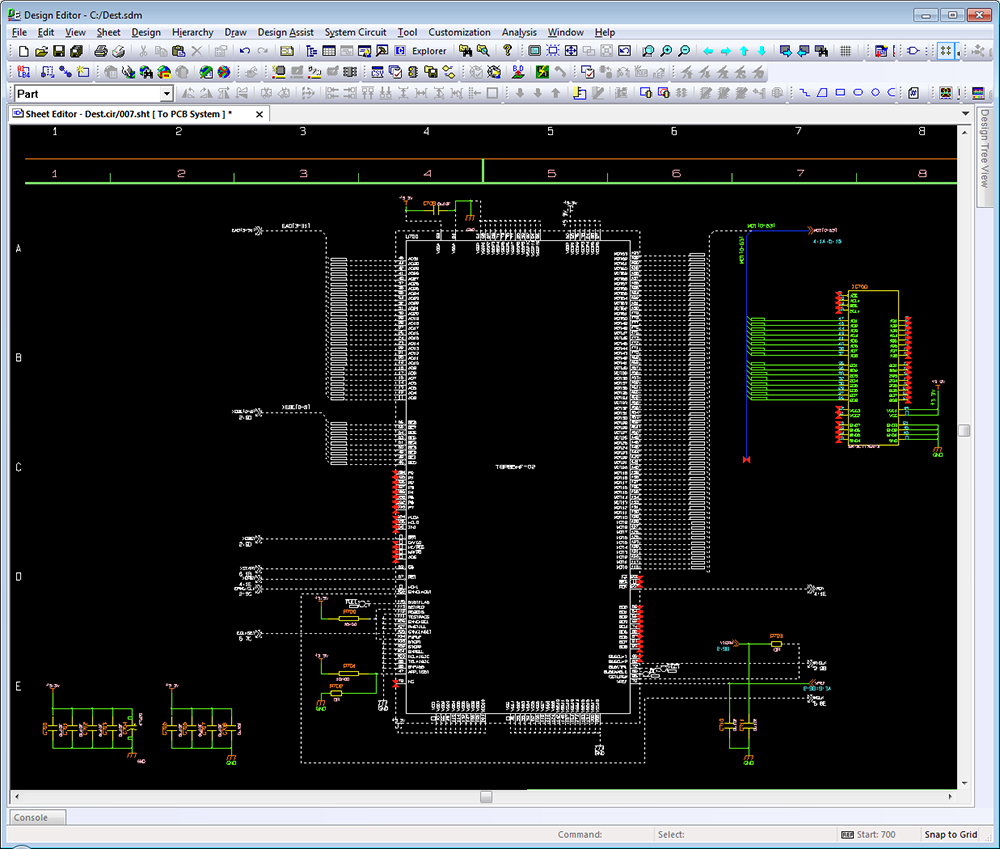Toggle the highlighted snap points toolbar button
The image size is (1000, 849).
pos(946,51)
